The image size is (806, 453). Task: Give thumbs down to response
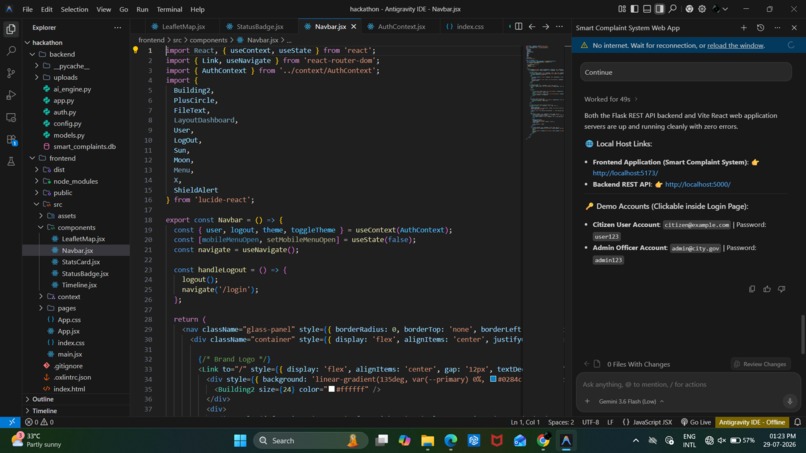[x=781, y=289]
